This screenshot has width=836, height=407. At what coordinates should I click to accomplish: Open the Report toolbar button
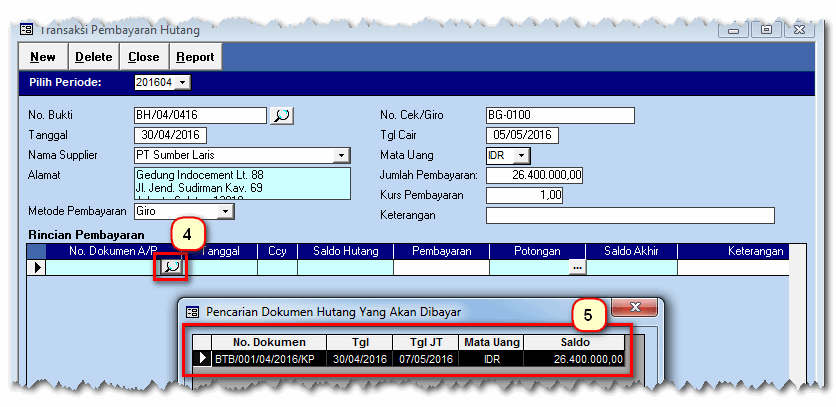(196, 57)
